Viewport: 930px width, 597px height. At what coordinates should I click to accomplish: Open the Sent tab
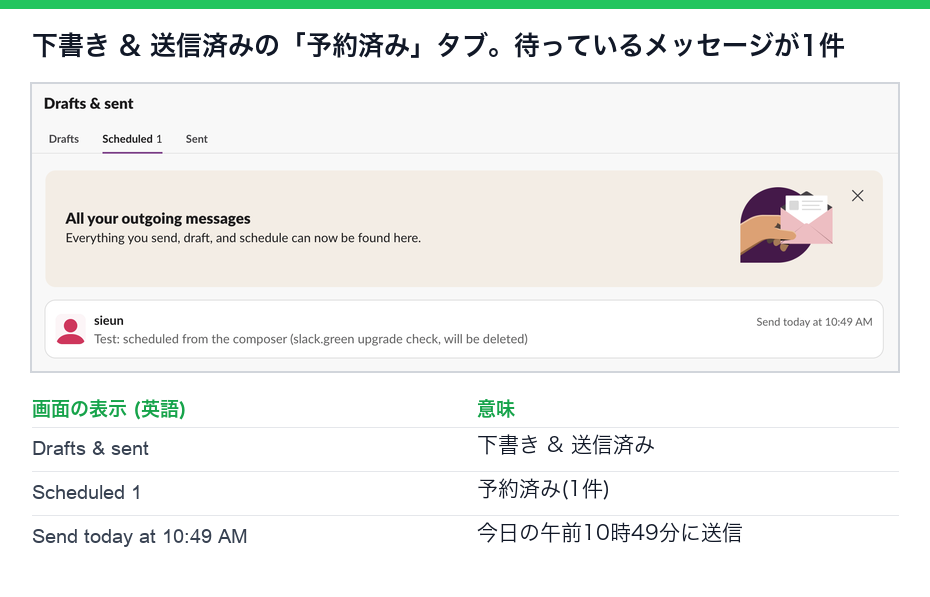pyautogui.click(x=196, y=139)
